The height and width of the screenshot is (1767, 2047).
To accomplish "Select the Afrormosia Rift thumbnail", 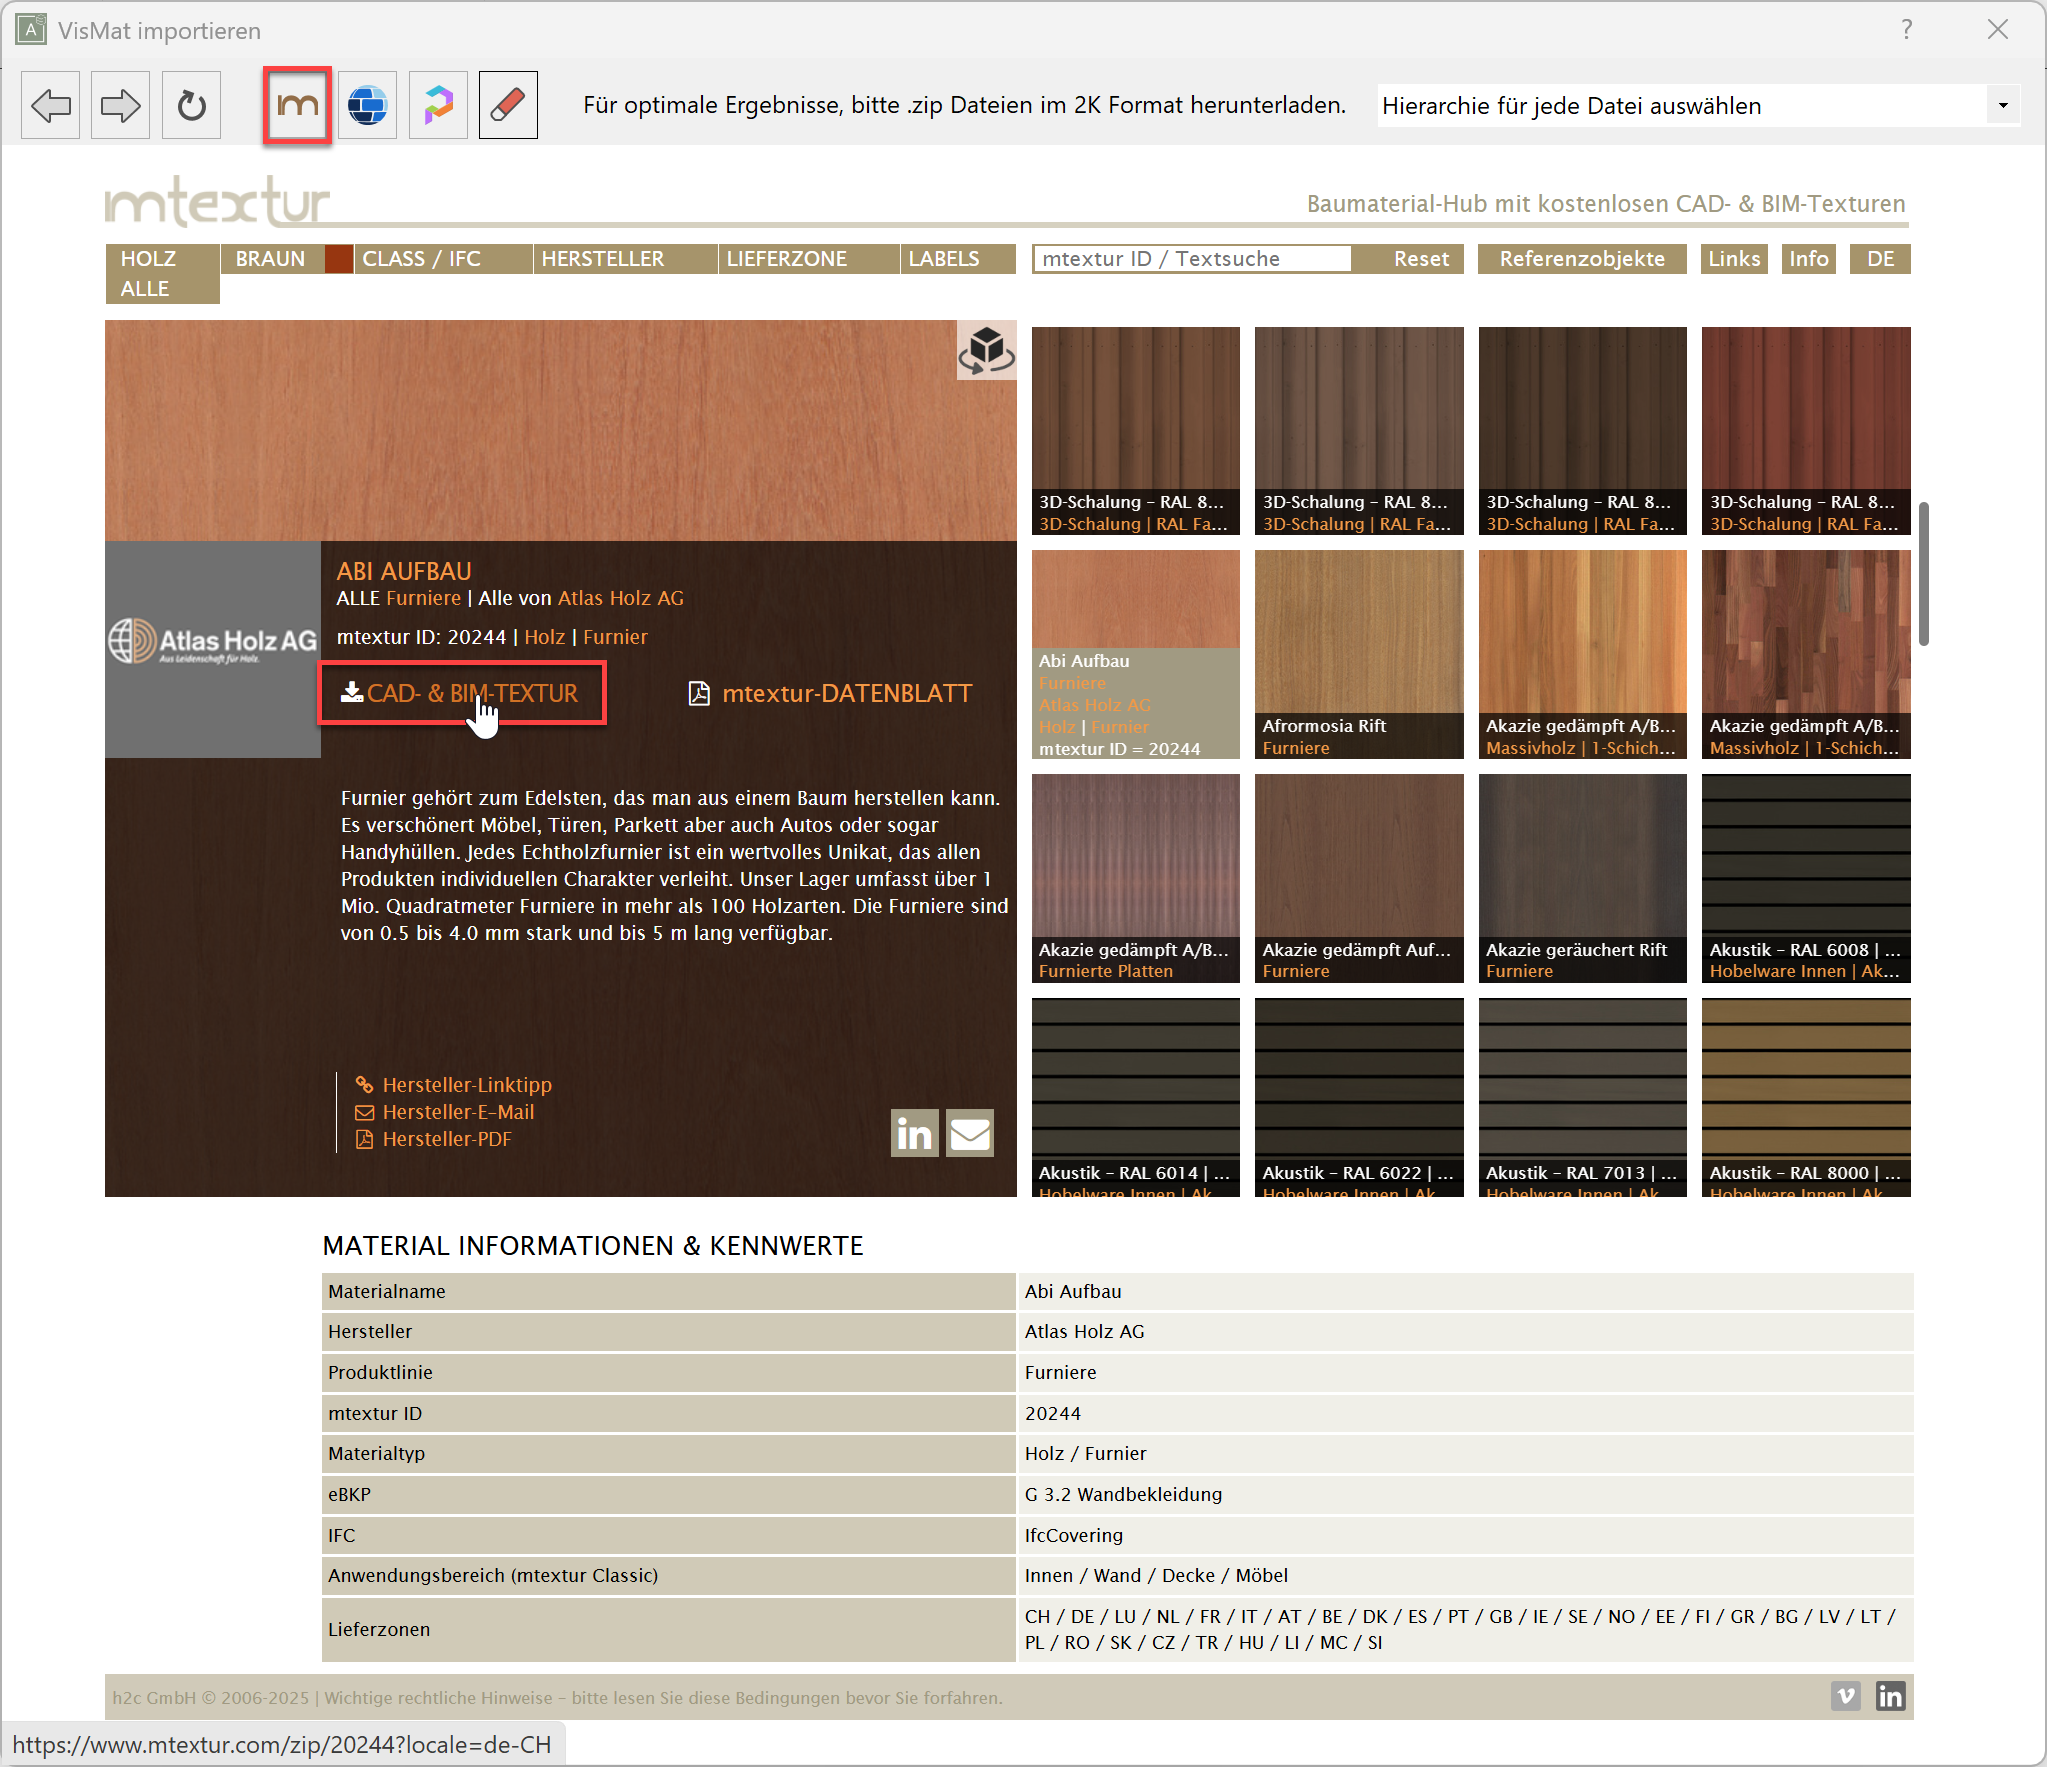I will pyautogui.click(x=1359, y=654).
